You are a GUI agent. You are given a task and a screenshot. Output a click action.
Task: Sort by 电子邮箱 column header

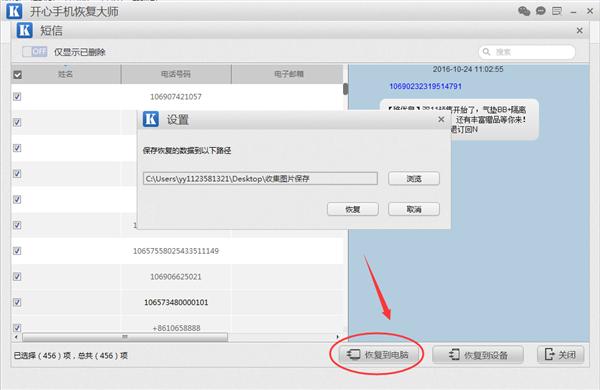point(288,74)
